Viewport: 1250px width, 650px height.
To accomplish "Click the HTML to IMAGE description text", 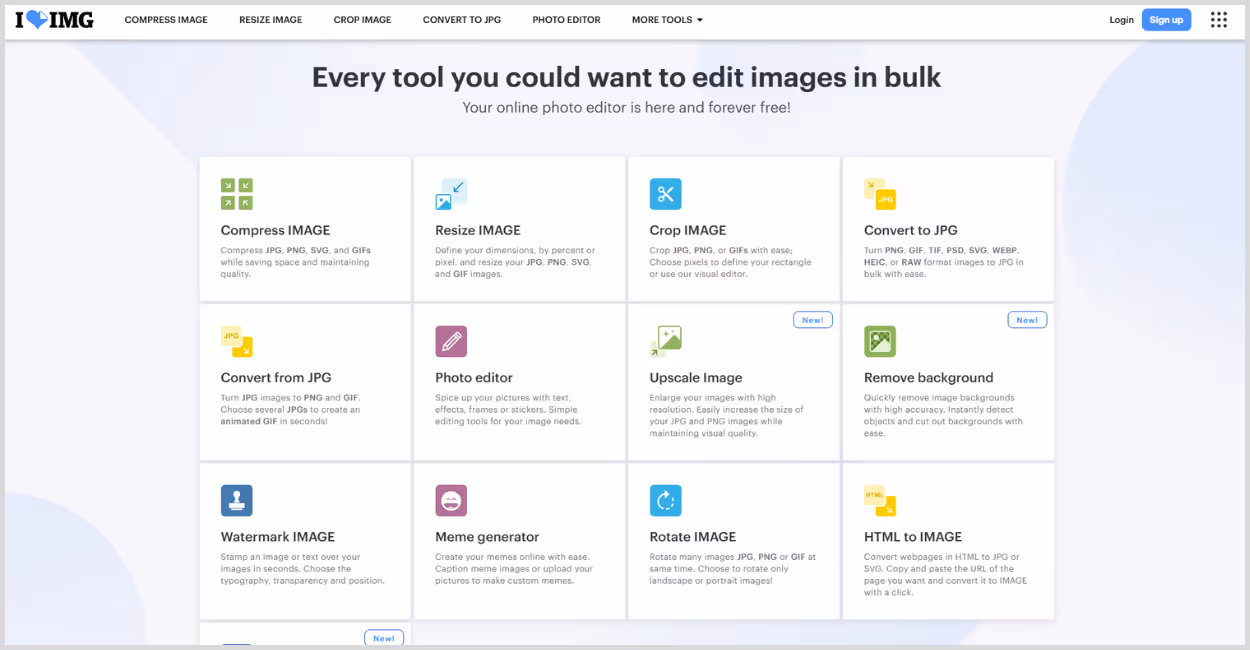I will [946, 575].
